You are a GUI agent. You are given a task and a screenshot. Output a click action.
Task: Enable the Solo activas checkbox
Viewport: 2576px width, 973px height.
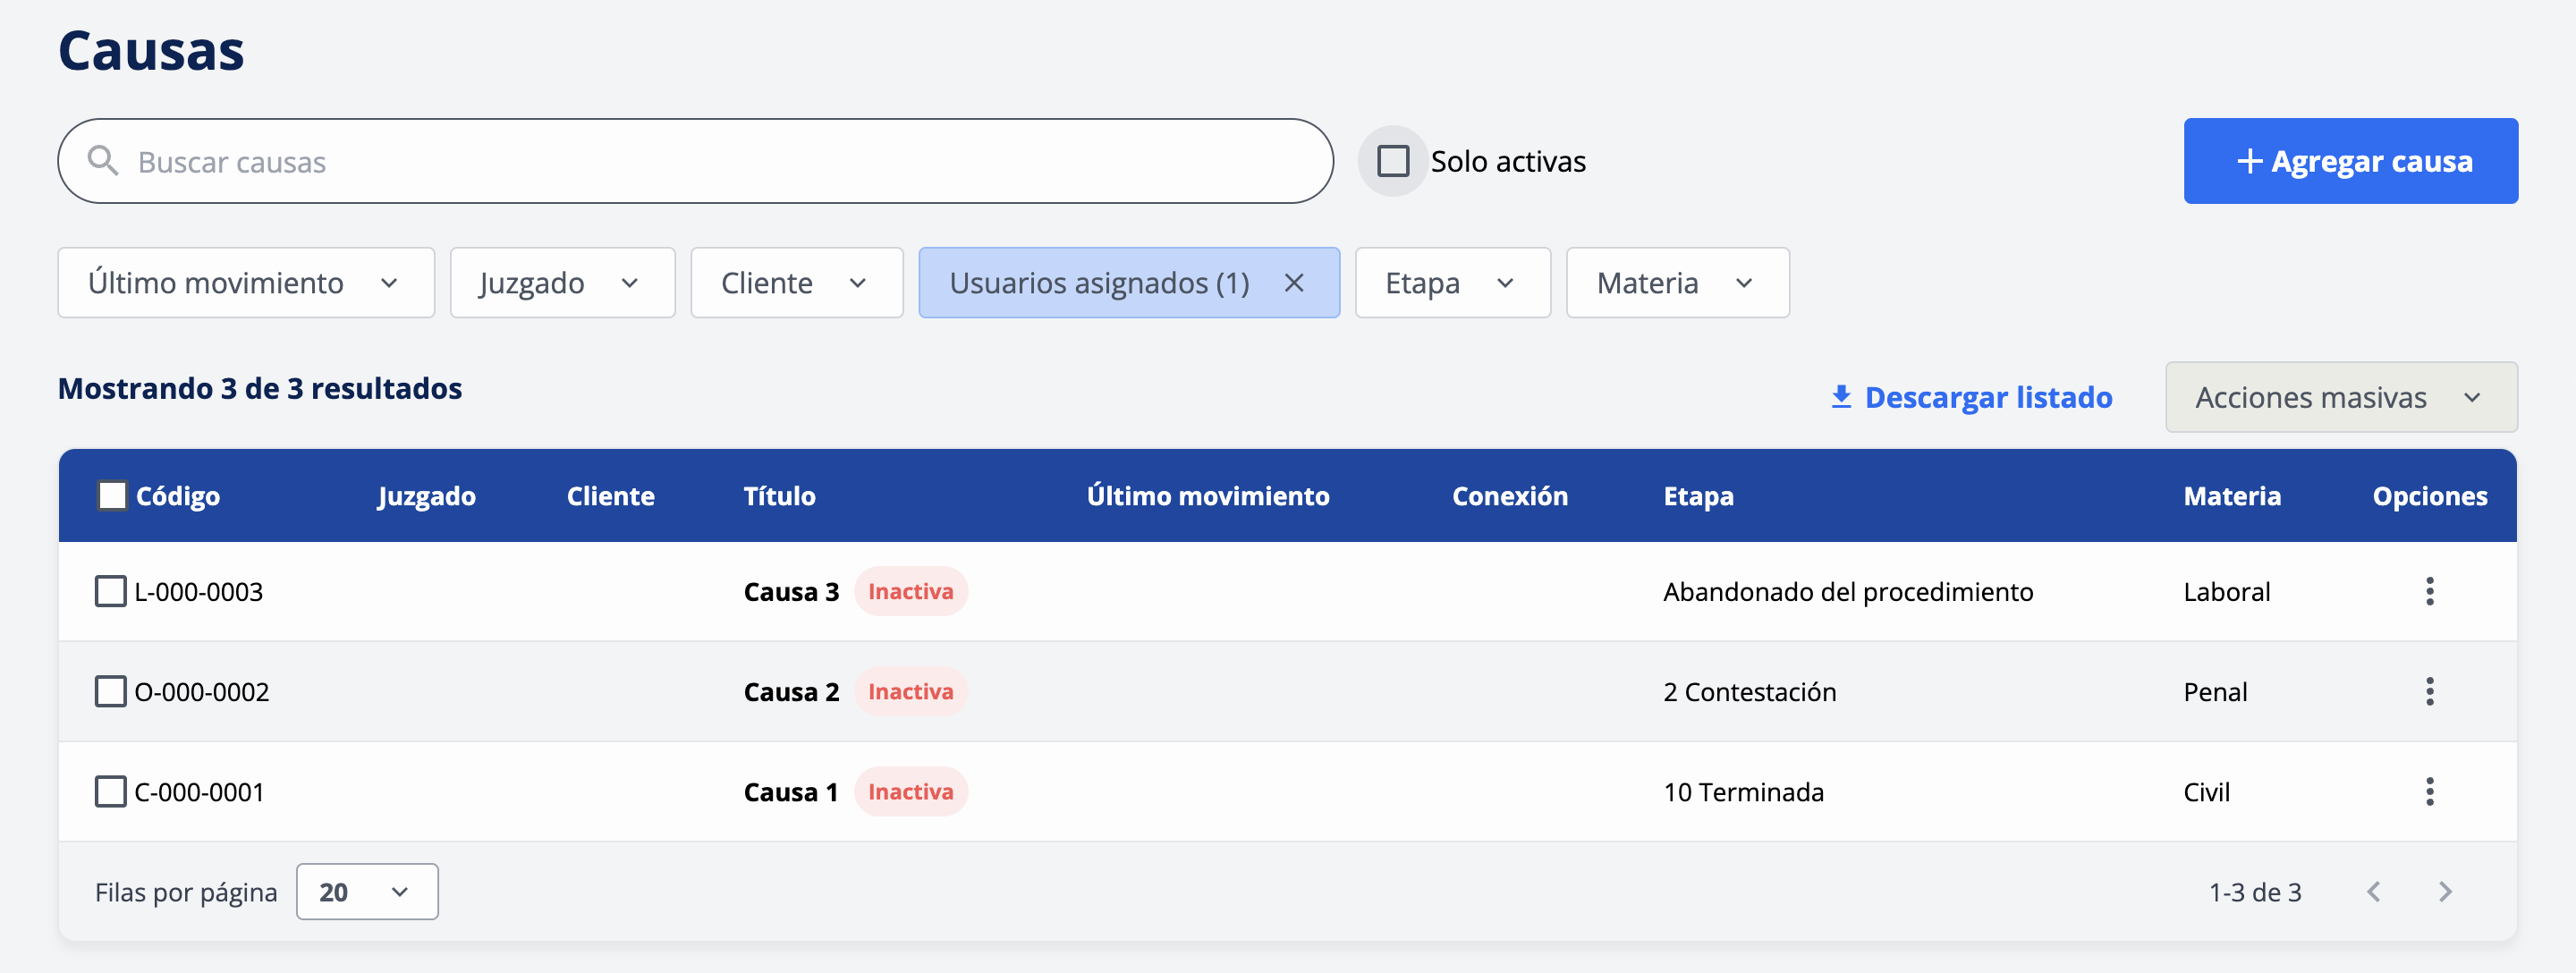(x=1392, y=161)
